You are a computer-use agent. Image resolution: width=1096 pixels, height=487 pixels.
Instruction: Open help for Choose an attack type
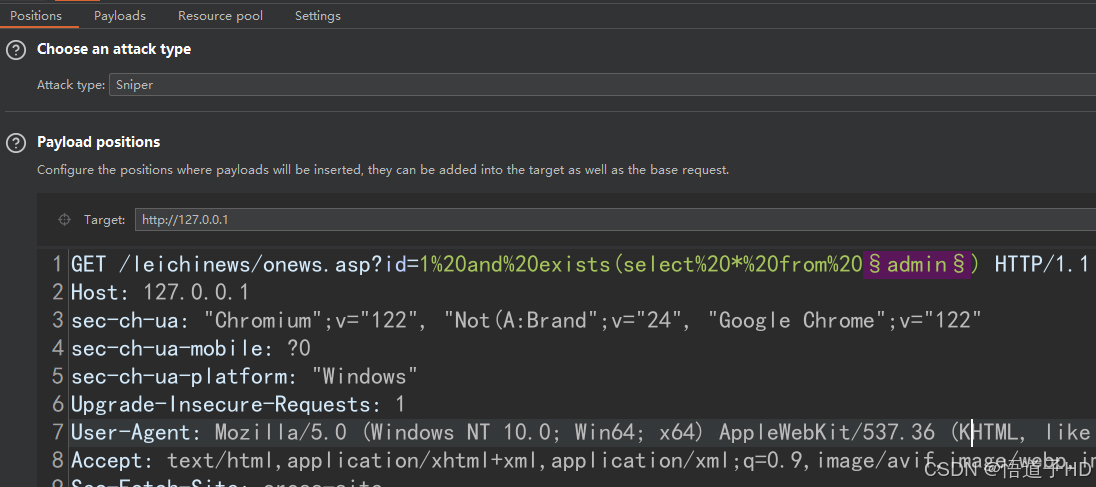pos(15,50)
